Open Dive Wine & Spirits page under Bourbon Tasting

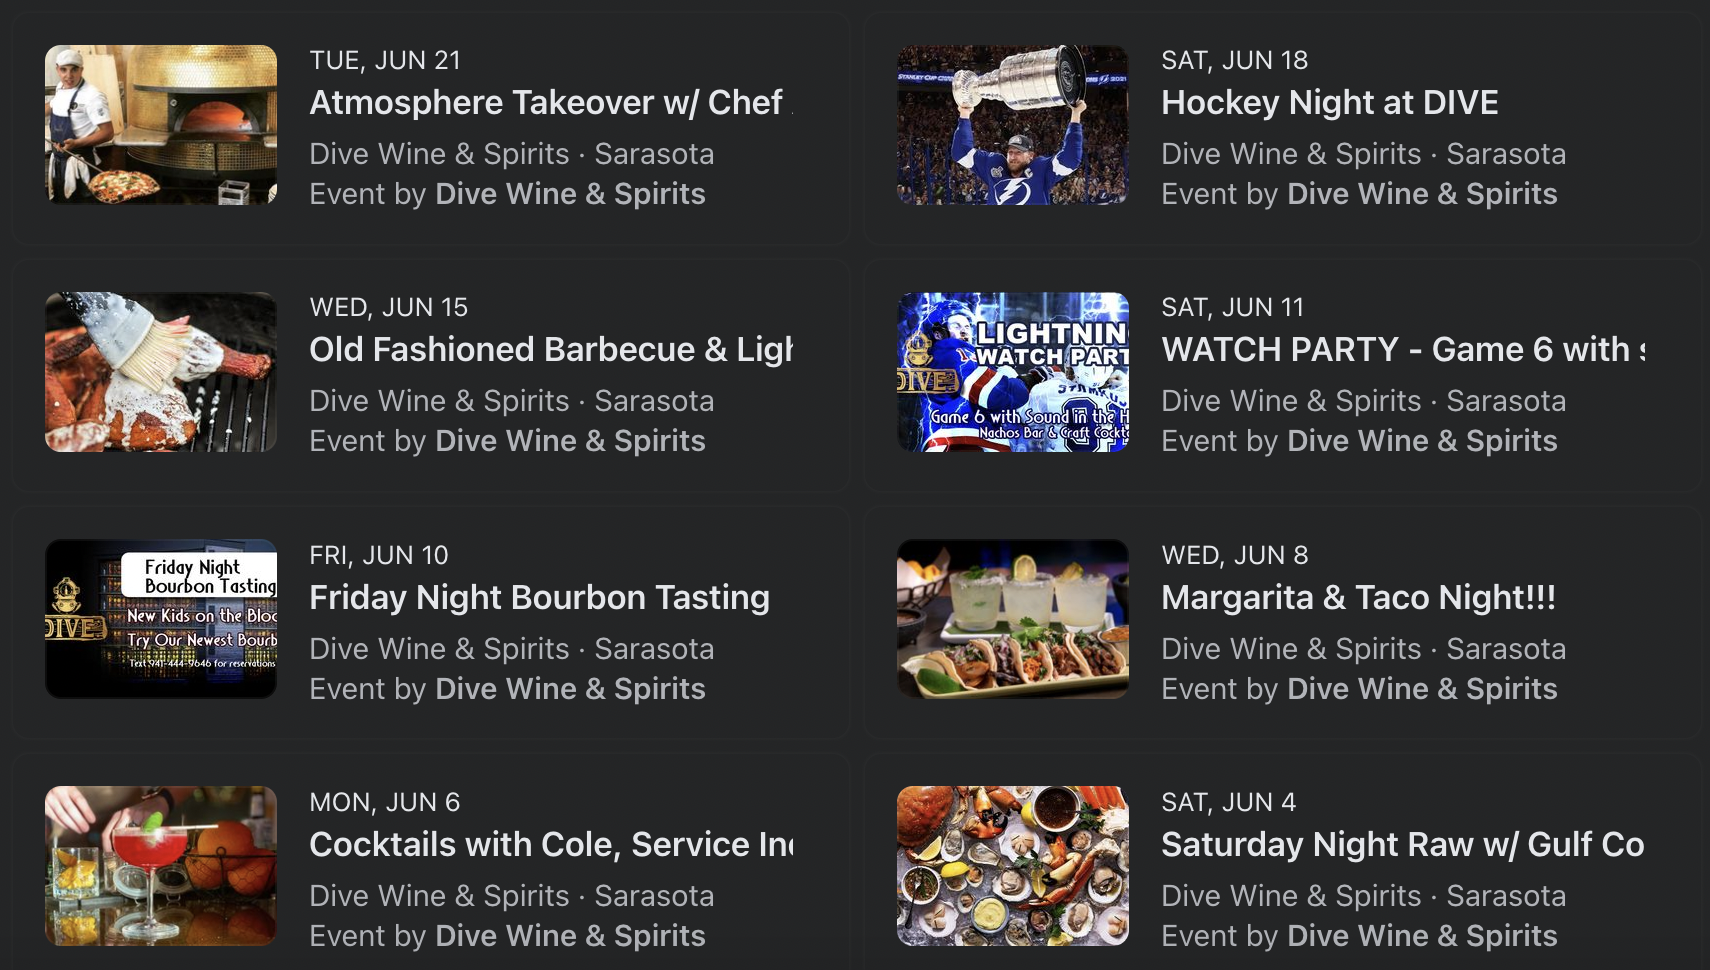[x=570, y=688]
